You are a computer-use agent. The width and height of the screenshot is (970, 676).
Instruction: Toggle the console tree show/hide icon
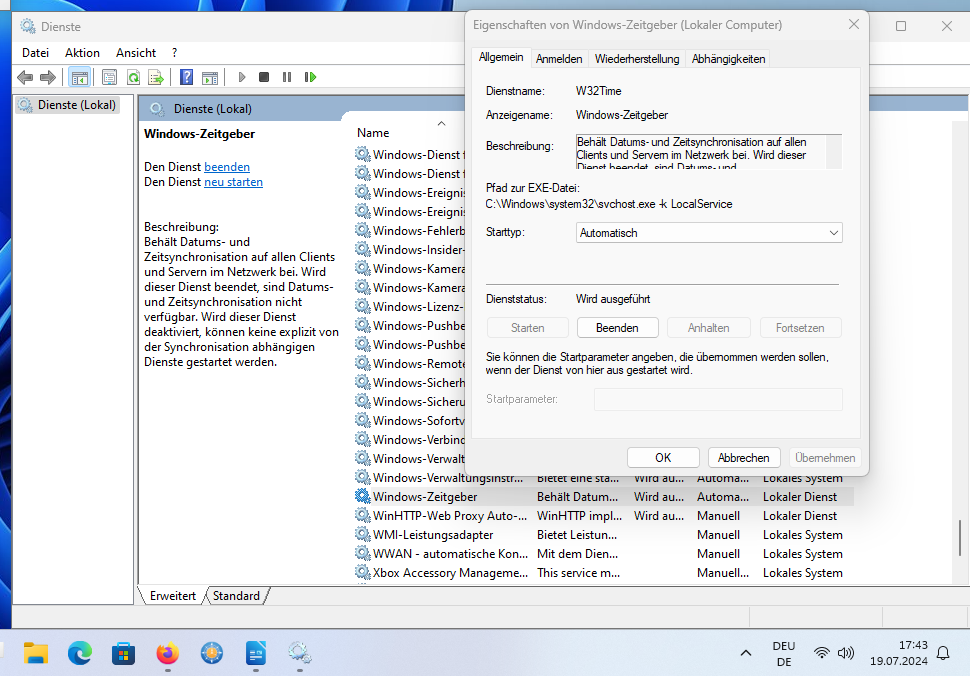79,77
